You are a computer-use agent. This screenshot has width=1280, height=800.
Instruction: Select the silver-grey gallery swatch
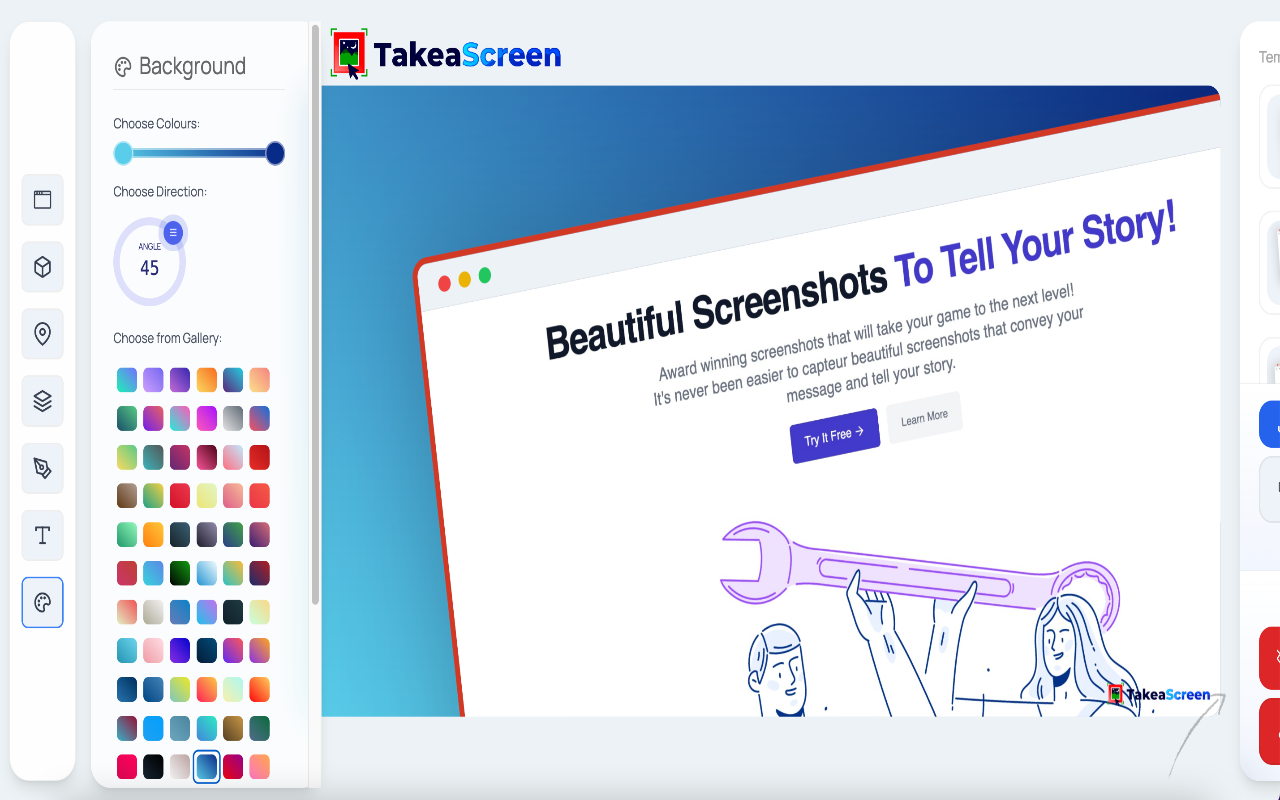233,418
